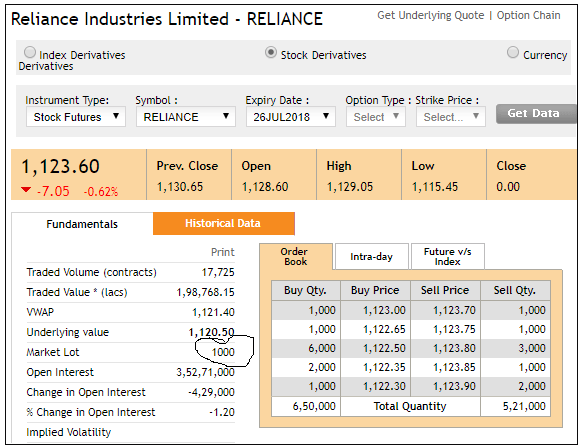Click sell price 1,123.90 in order book
The image size is (582, 448).
click(x=454, y=386)
